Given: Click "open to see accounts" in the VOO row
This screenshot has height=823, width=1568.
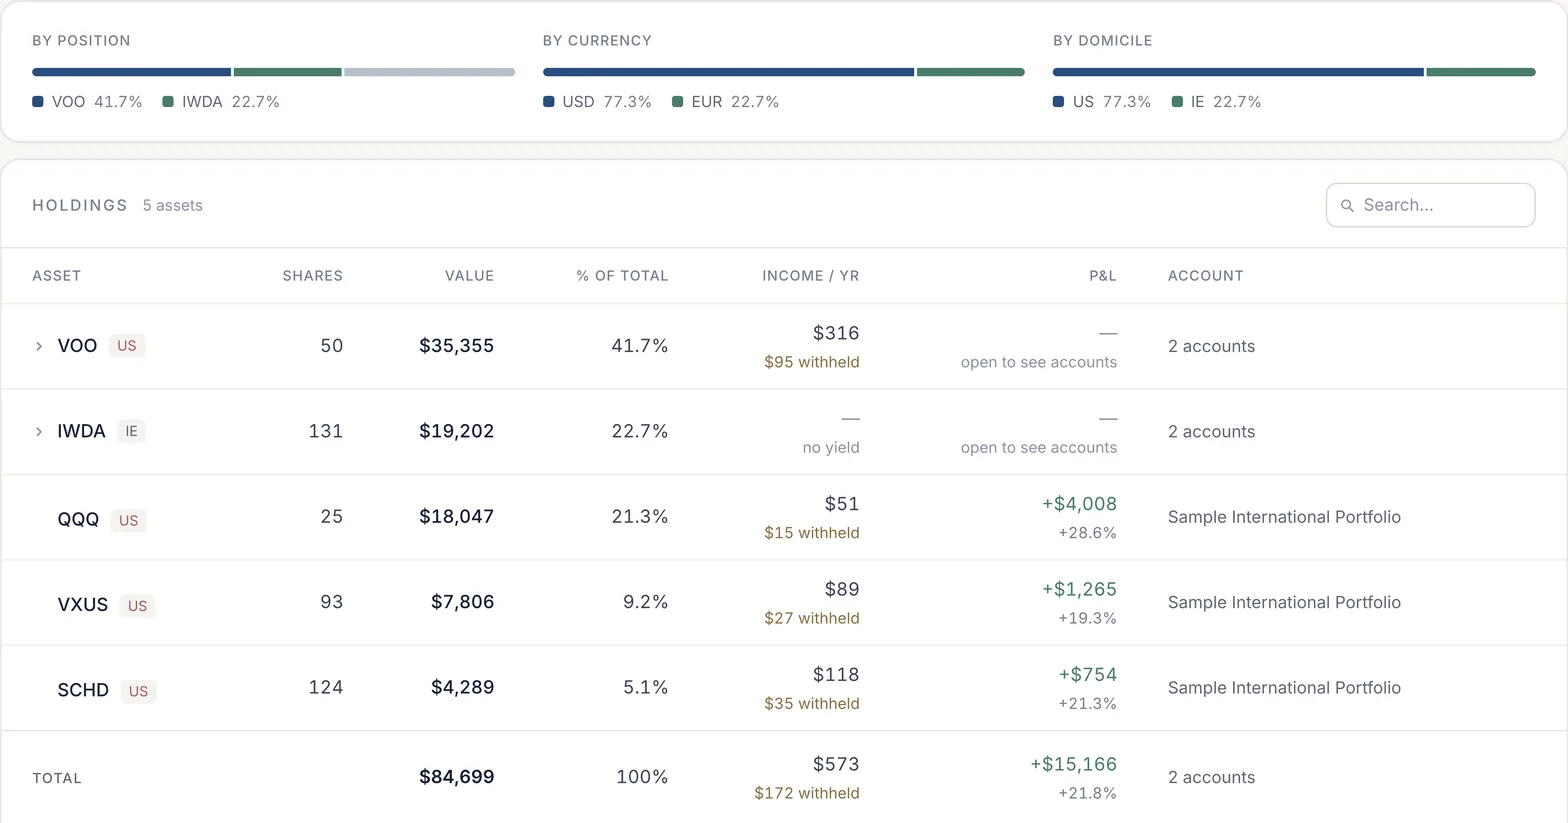Looking at the screenshot, I should click(1039, 362).
